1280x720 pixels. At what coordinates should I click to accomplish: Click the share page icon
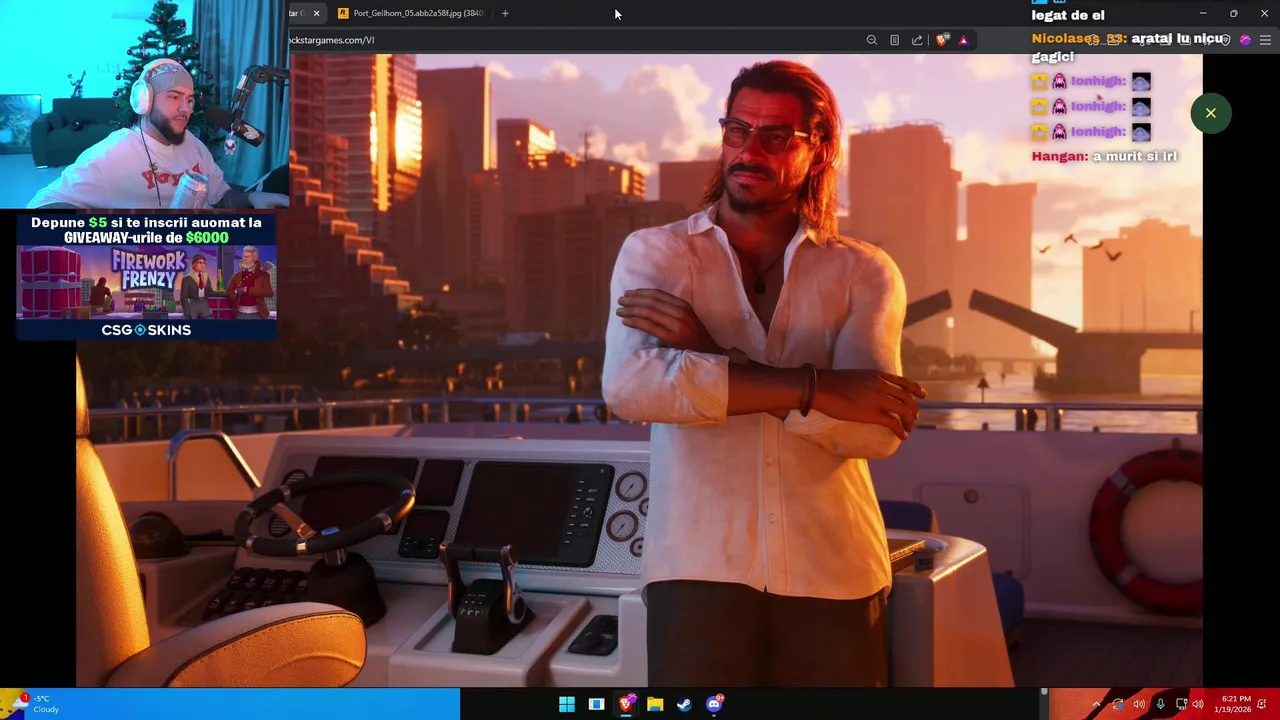pos(917,40)
